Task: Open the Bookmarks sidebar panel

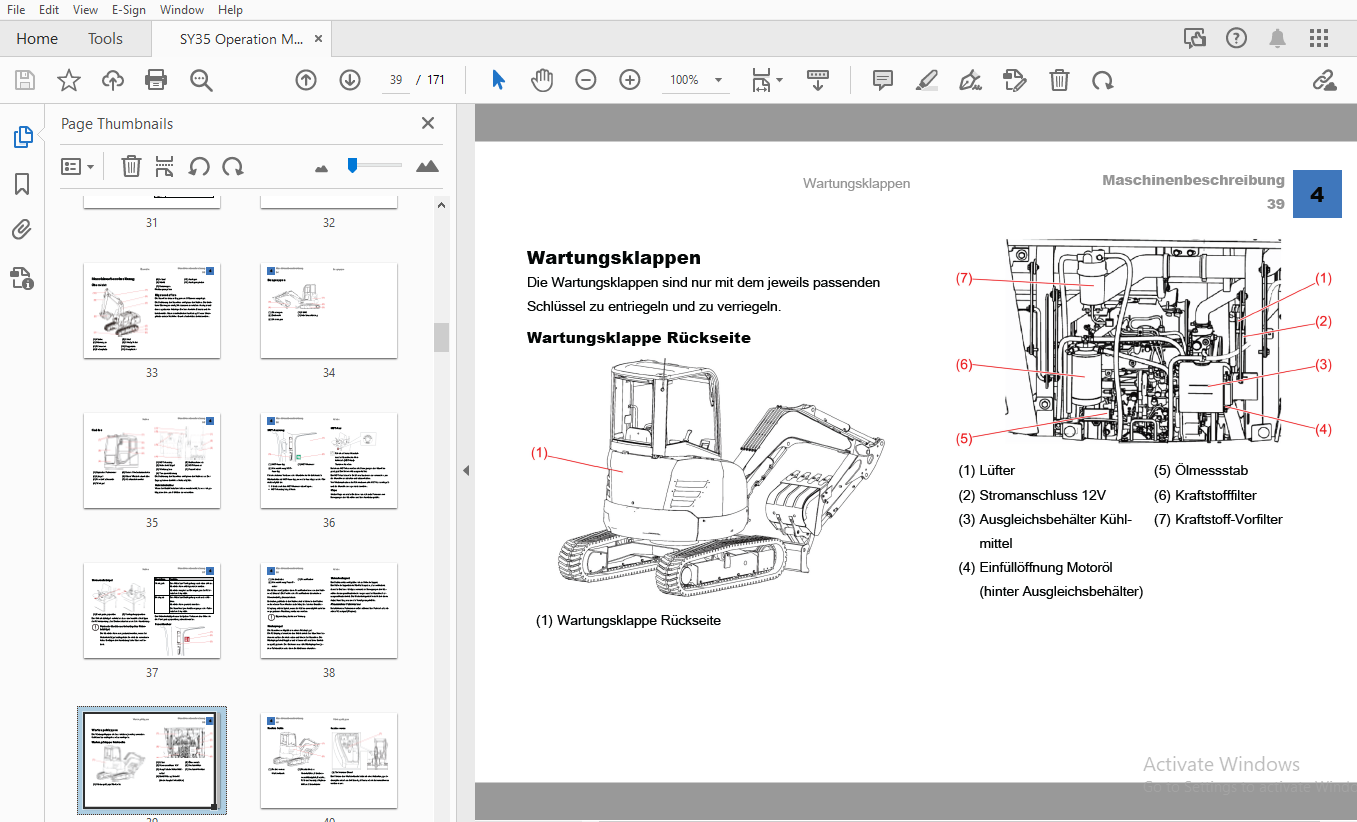Action: tap(22, 184)
